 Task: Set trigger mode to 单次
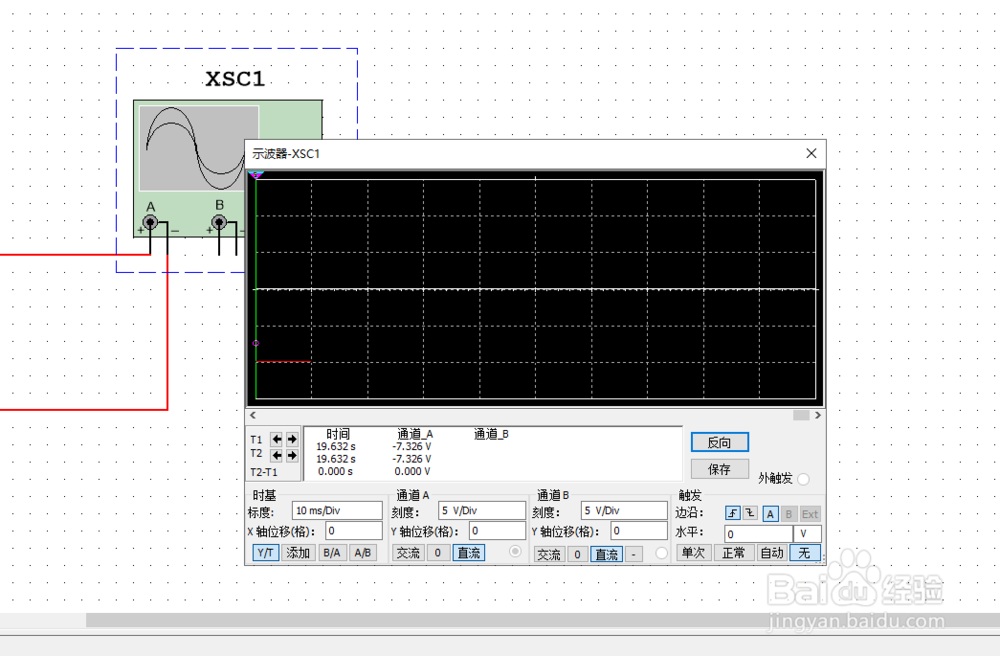[693, 553]
